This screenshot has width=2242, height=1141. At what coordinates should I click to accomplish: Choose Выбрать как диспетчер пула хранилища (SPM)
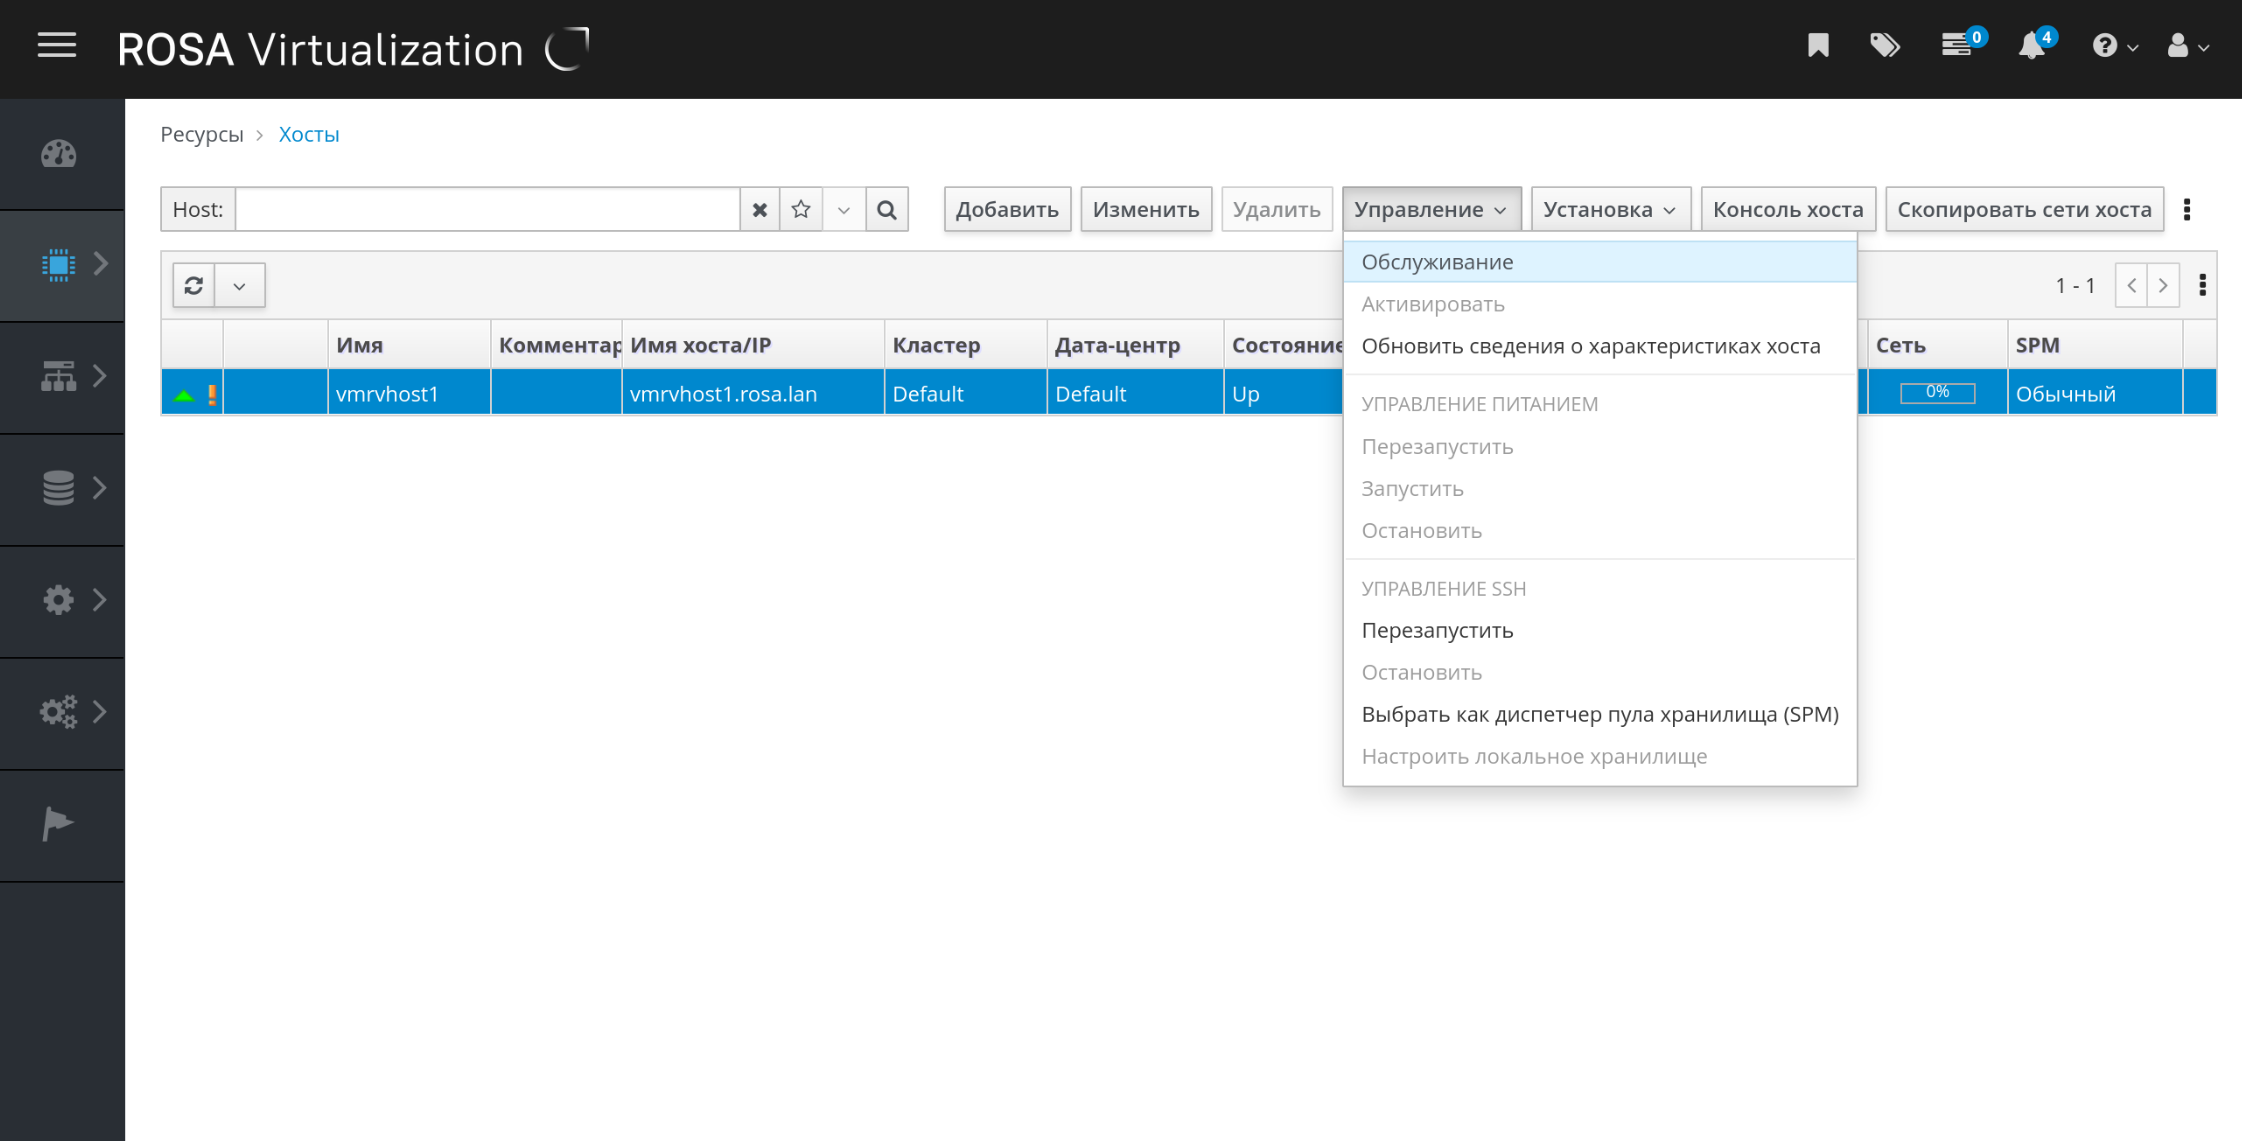coord(1599,714)
